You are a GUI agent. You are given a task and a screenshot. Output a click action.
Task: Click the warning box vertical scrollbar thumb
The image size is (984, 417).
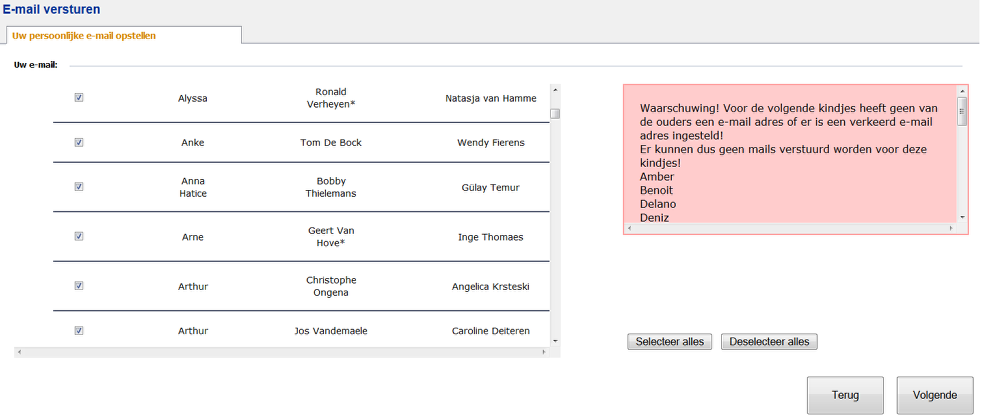click(962, 110)
